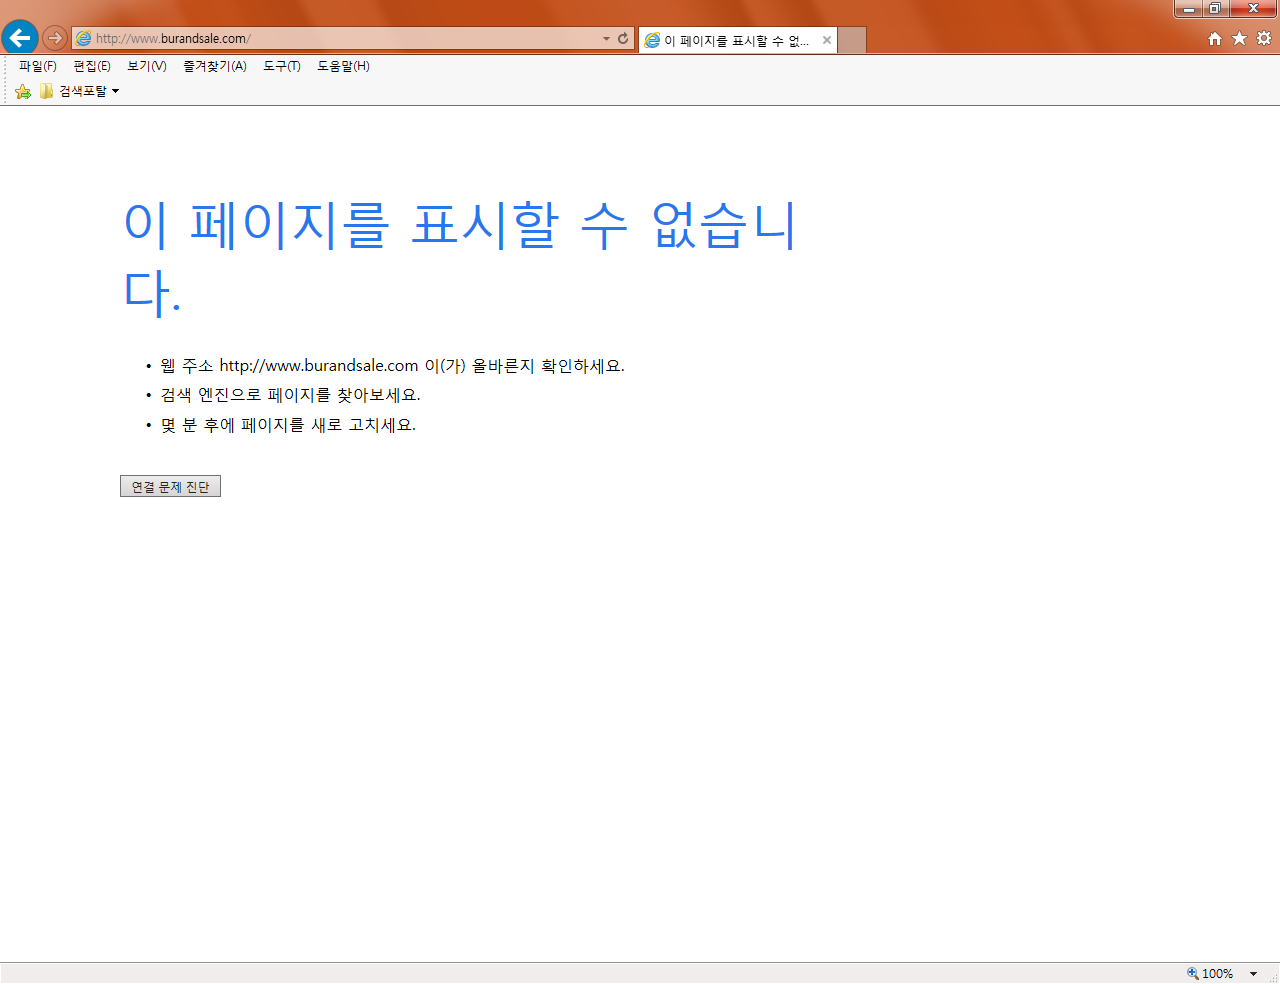Click the 연결 문제 진단 button
Viewport: 1280px width, 984px height.
[x=170, y=486]
